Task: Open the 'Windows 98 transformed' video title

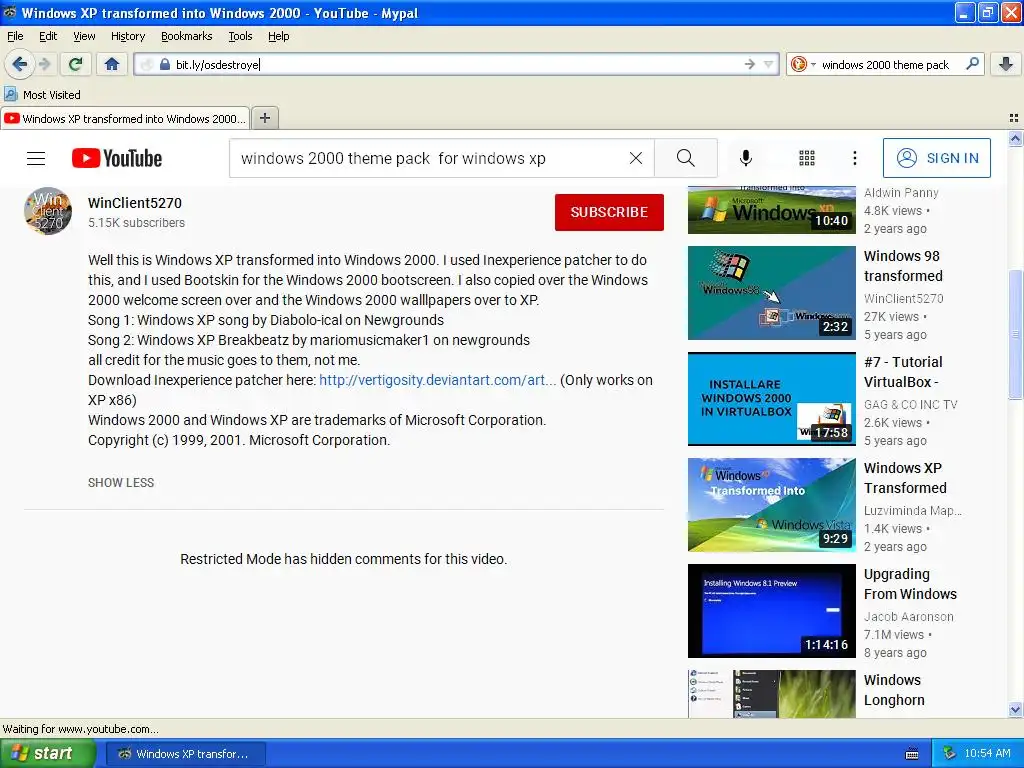Action: pyautogui.click(x=903, y=266)
